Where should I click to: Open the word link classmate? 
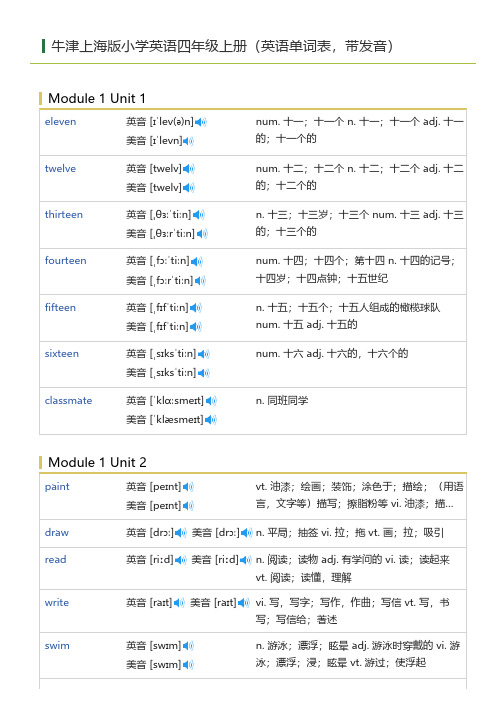(x=68, y=400)
